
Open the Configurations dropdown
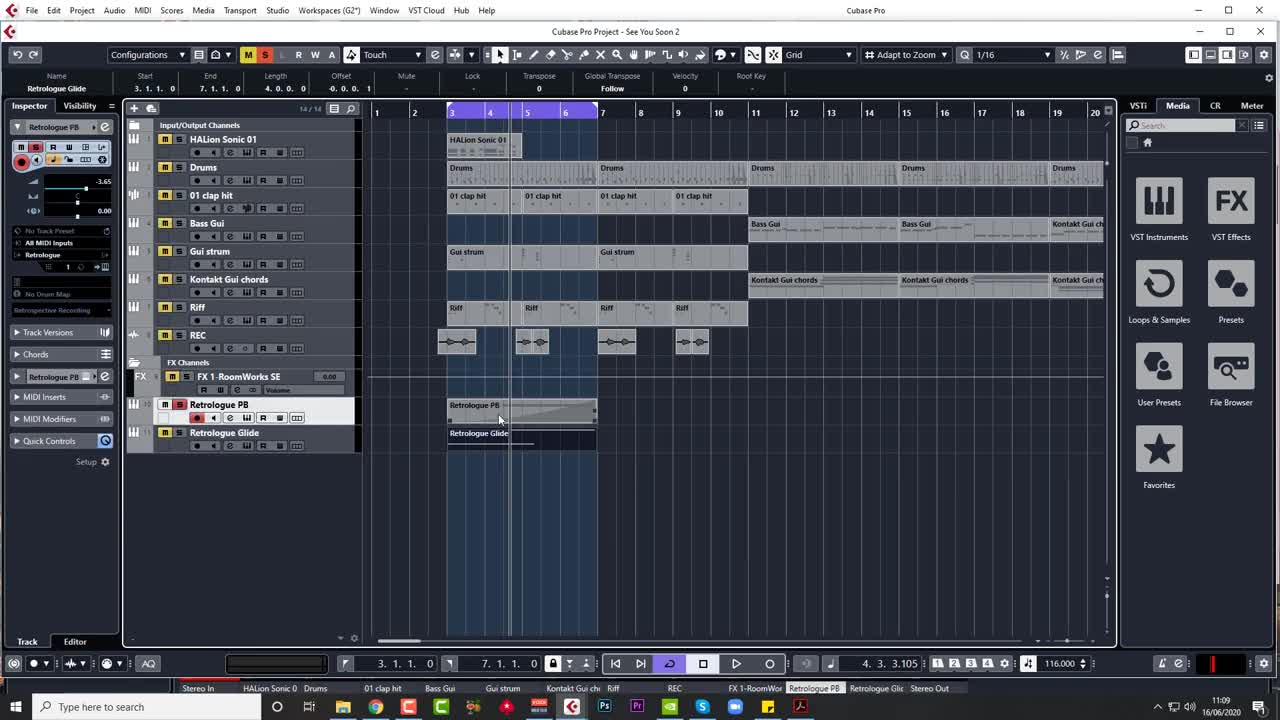(x=148, y=55)
